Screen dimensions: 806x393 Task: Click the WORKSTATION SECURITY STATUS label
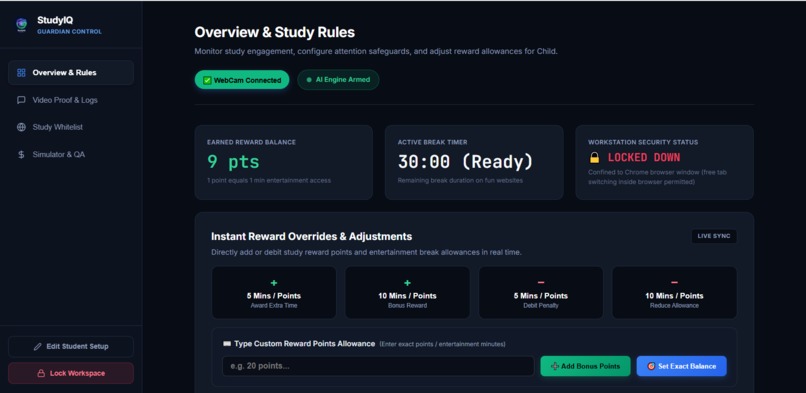click(643, 142)
